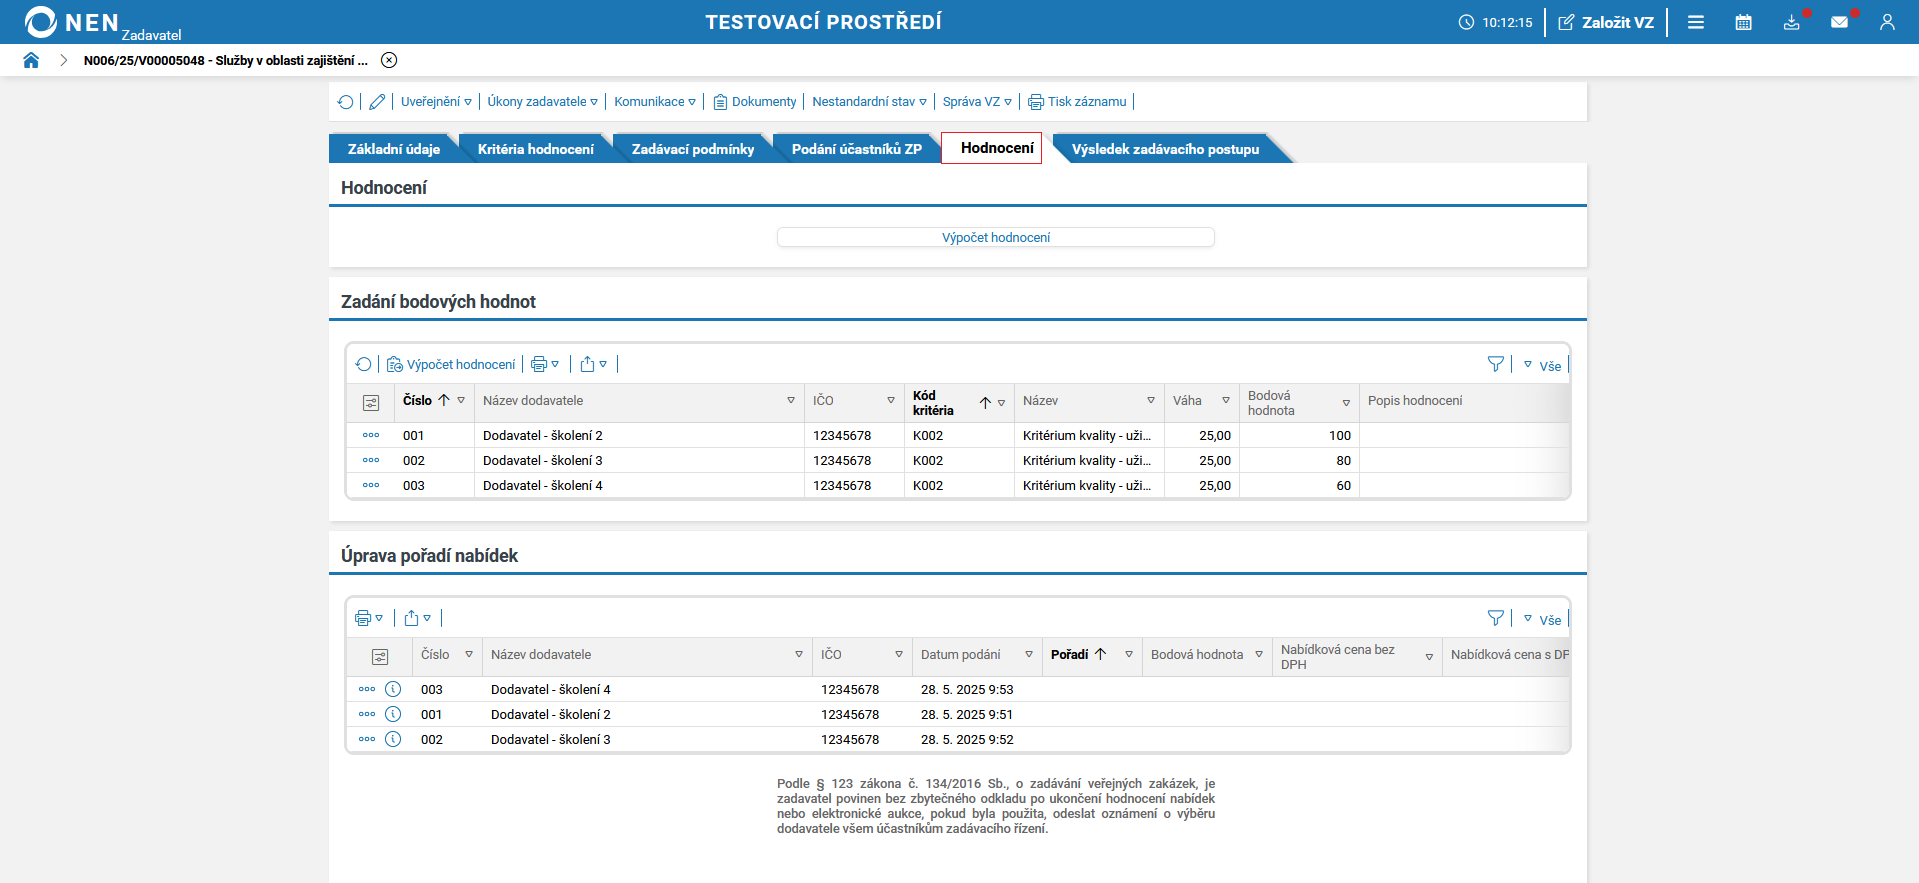Toggle column settings in Zadání bodových hodnot table
Image resolution: width=1919 pixels, height=883 pixels.
coord(371,403)
